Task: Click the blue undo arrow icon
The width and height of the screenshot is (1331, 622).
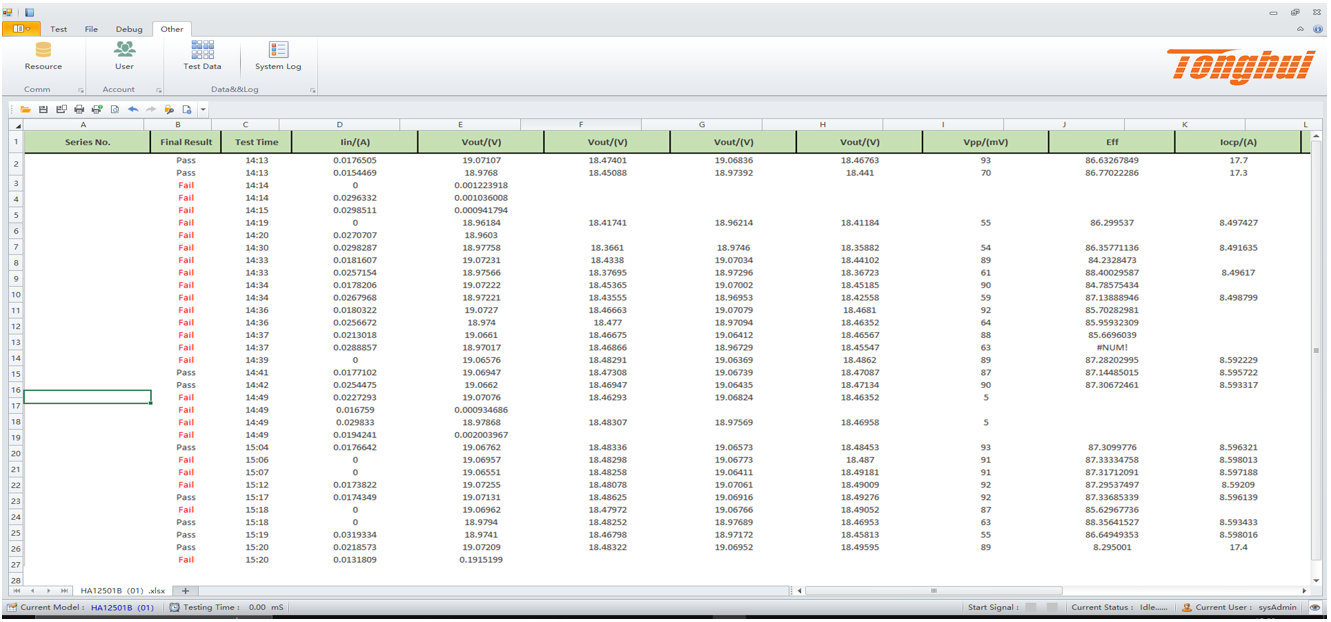Action: 133,109
